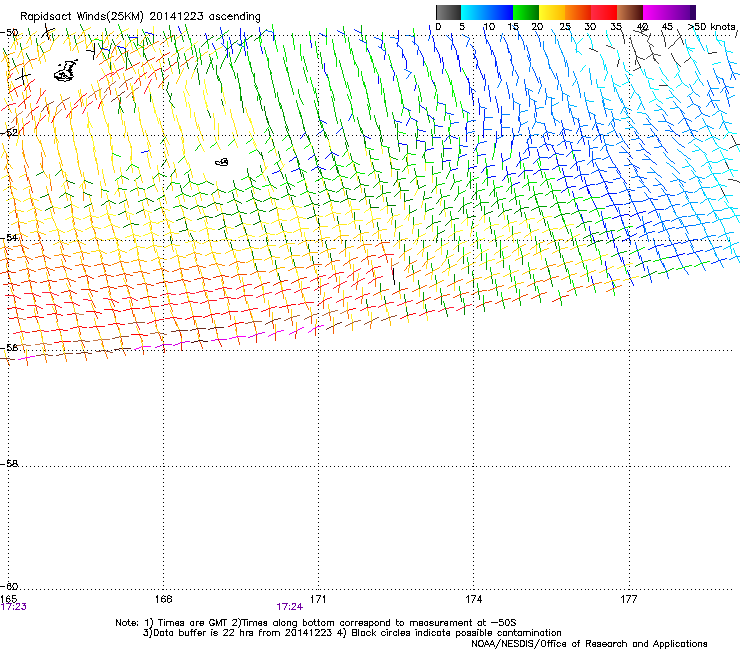Click the note line 'Times are GMT'
740x650 pixels.
[316, 623]
